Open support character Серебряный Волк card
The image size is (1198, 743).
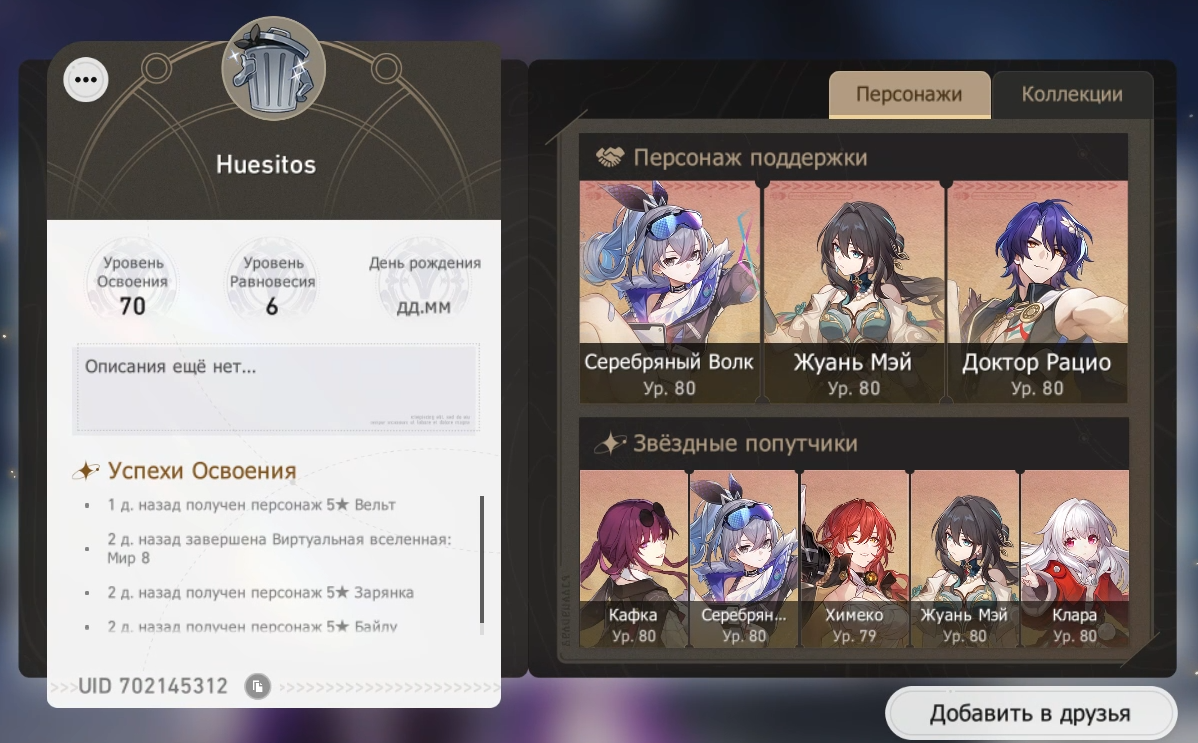pos(669,291)
